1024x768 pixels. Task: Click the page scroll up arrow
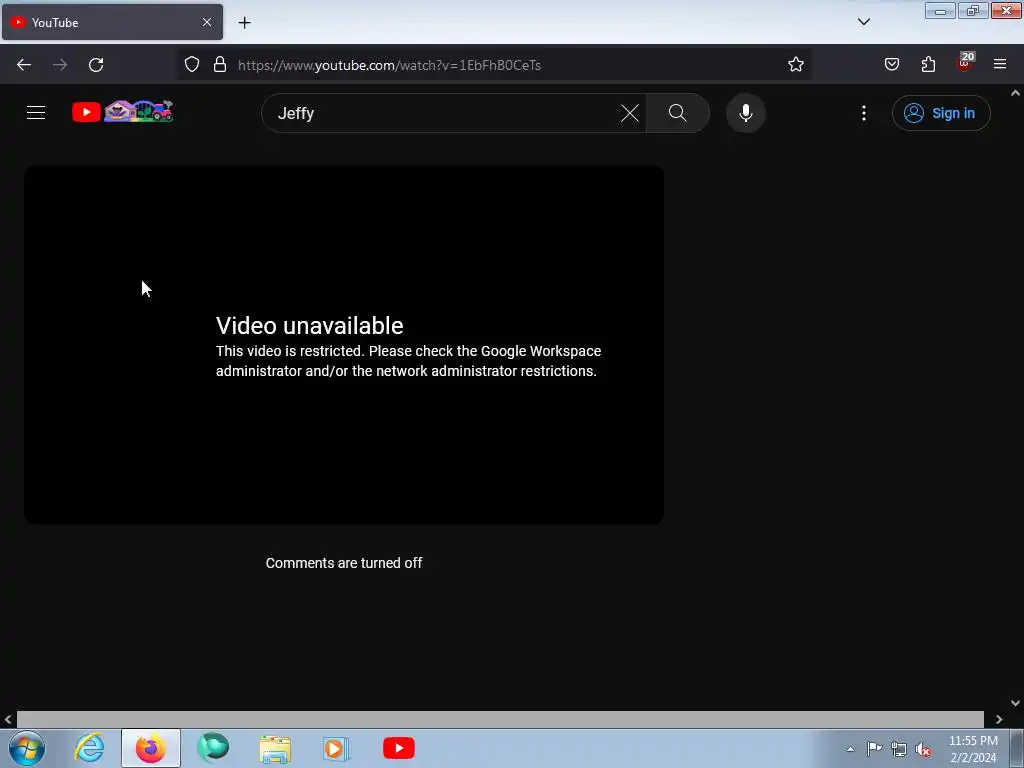point(1016,93)
